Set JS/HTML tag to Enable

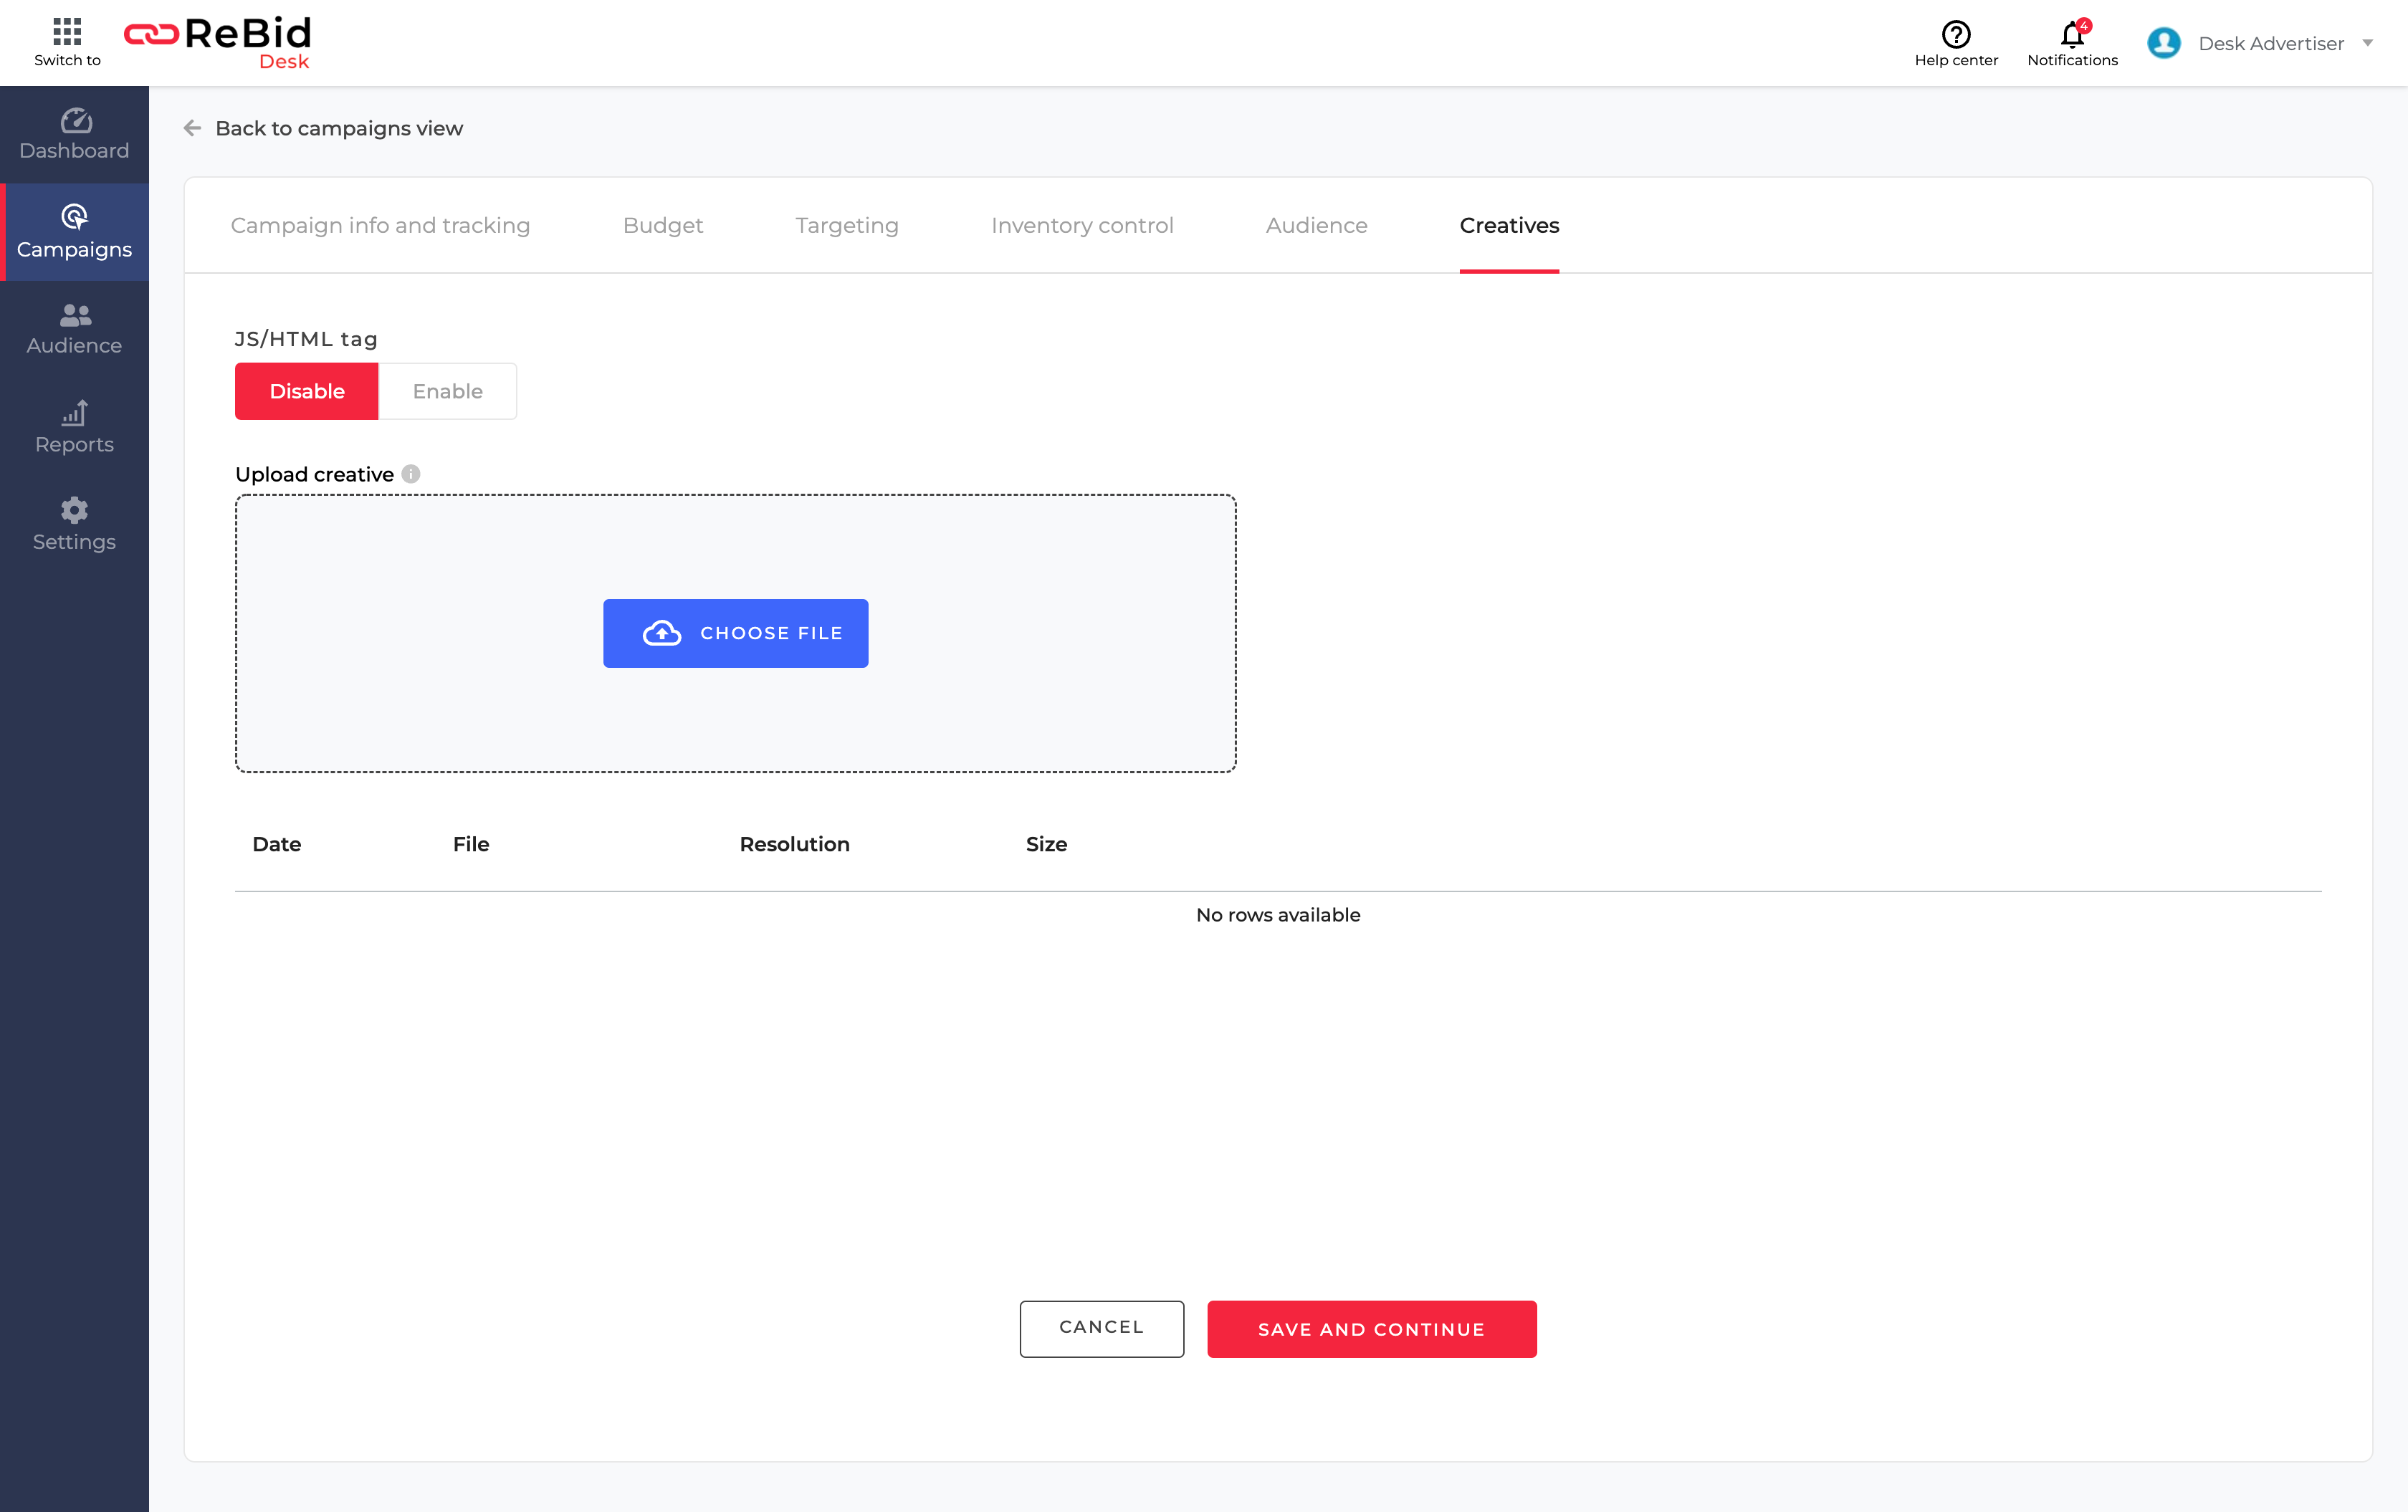(448, 391)
